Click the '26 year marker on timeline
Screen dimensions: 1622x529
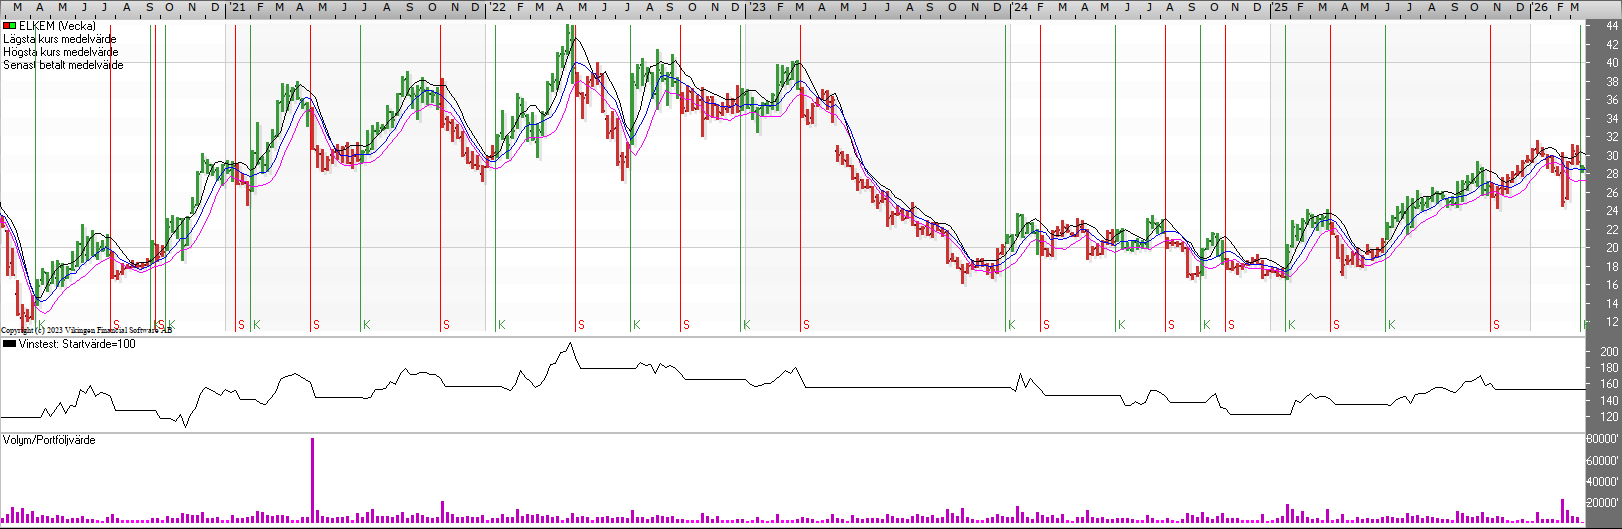(1540, 7)
